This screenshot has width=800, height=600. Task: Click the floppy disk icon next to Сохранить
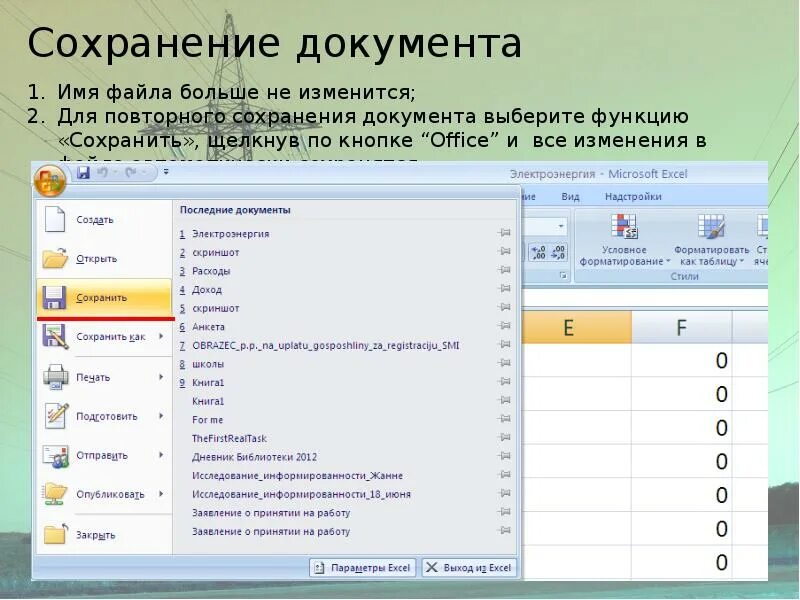click(x=55, y=297)
